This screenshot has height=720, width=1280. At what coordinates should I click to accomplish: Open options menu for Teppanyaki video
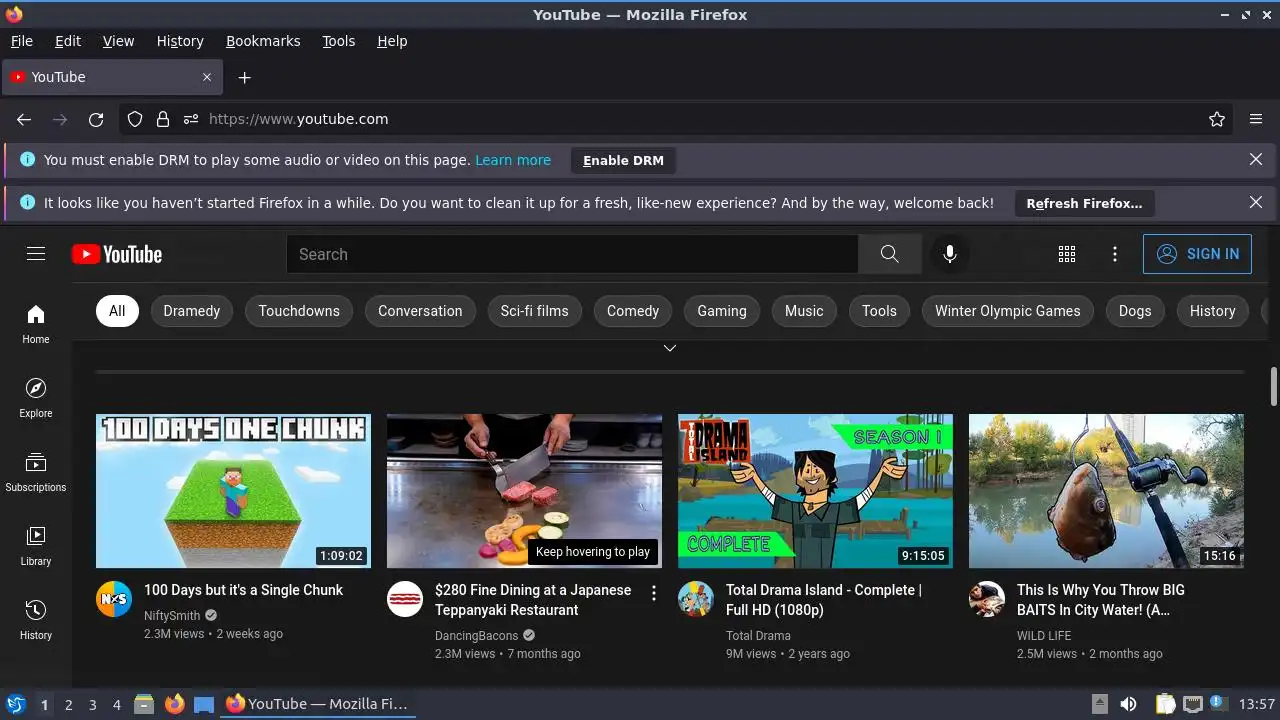pos(654,593)
